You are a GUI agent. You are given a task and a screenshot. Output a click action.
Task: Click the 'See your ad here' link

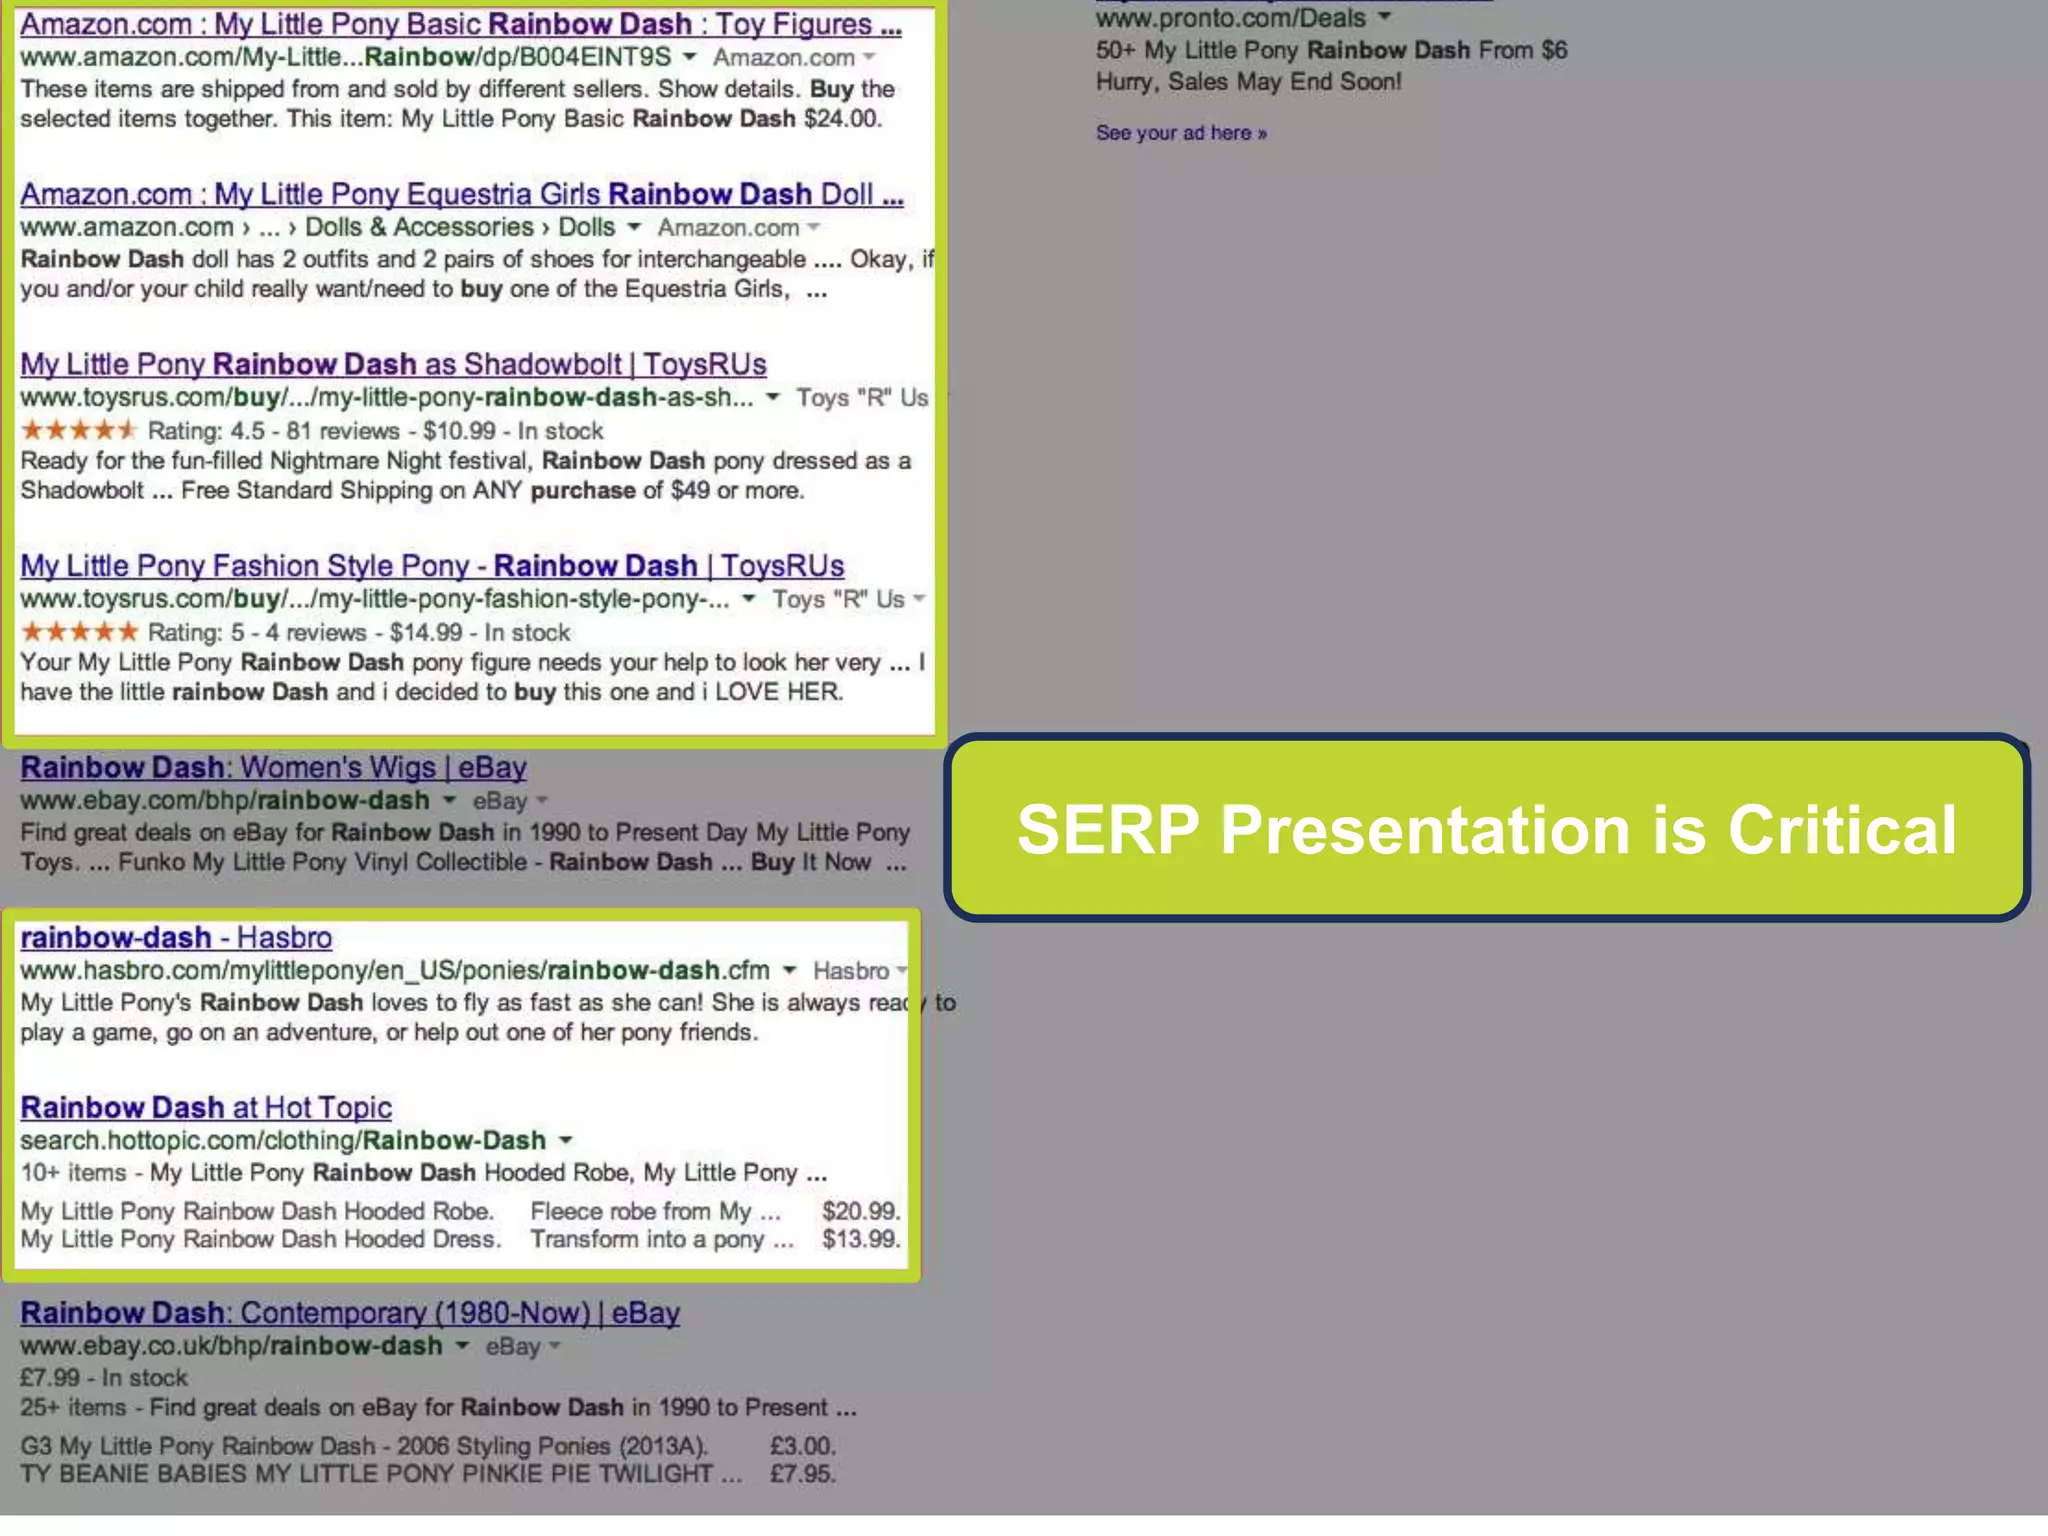tap(1181, 133)
